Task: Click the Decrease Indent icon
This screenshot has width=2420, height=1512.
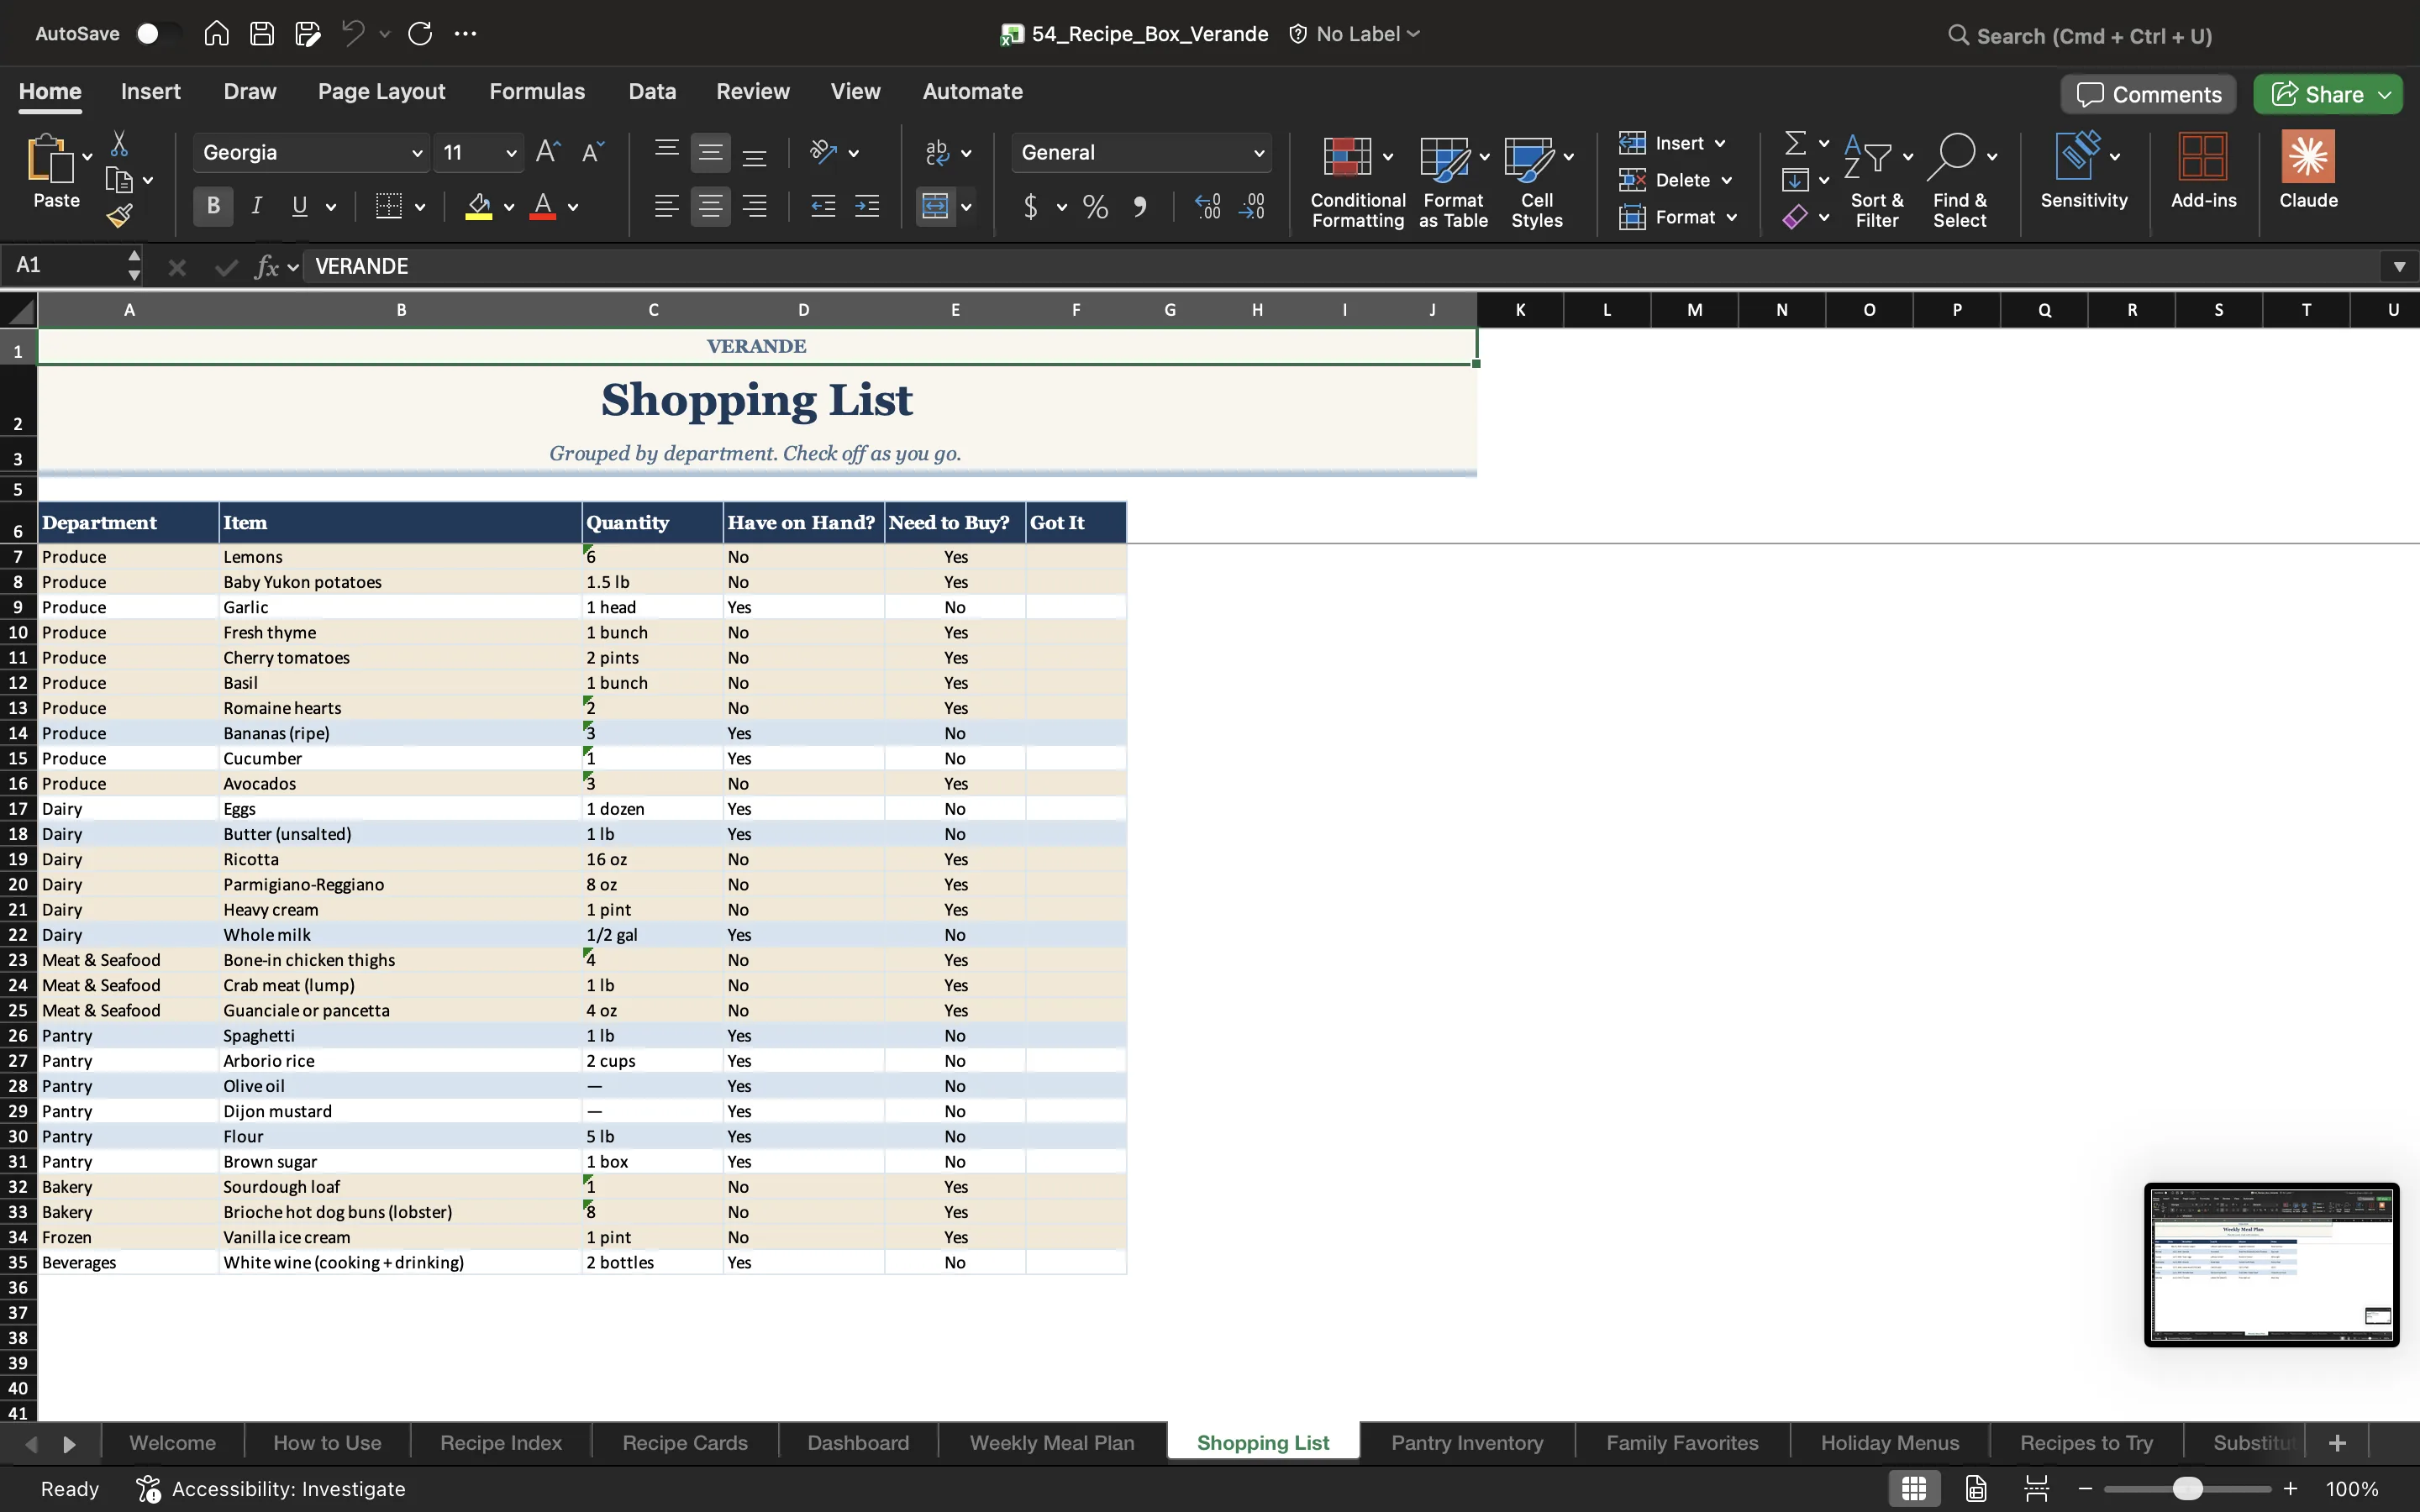Action: 823,207
